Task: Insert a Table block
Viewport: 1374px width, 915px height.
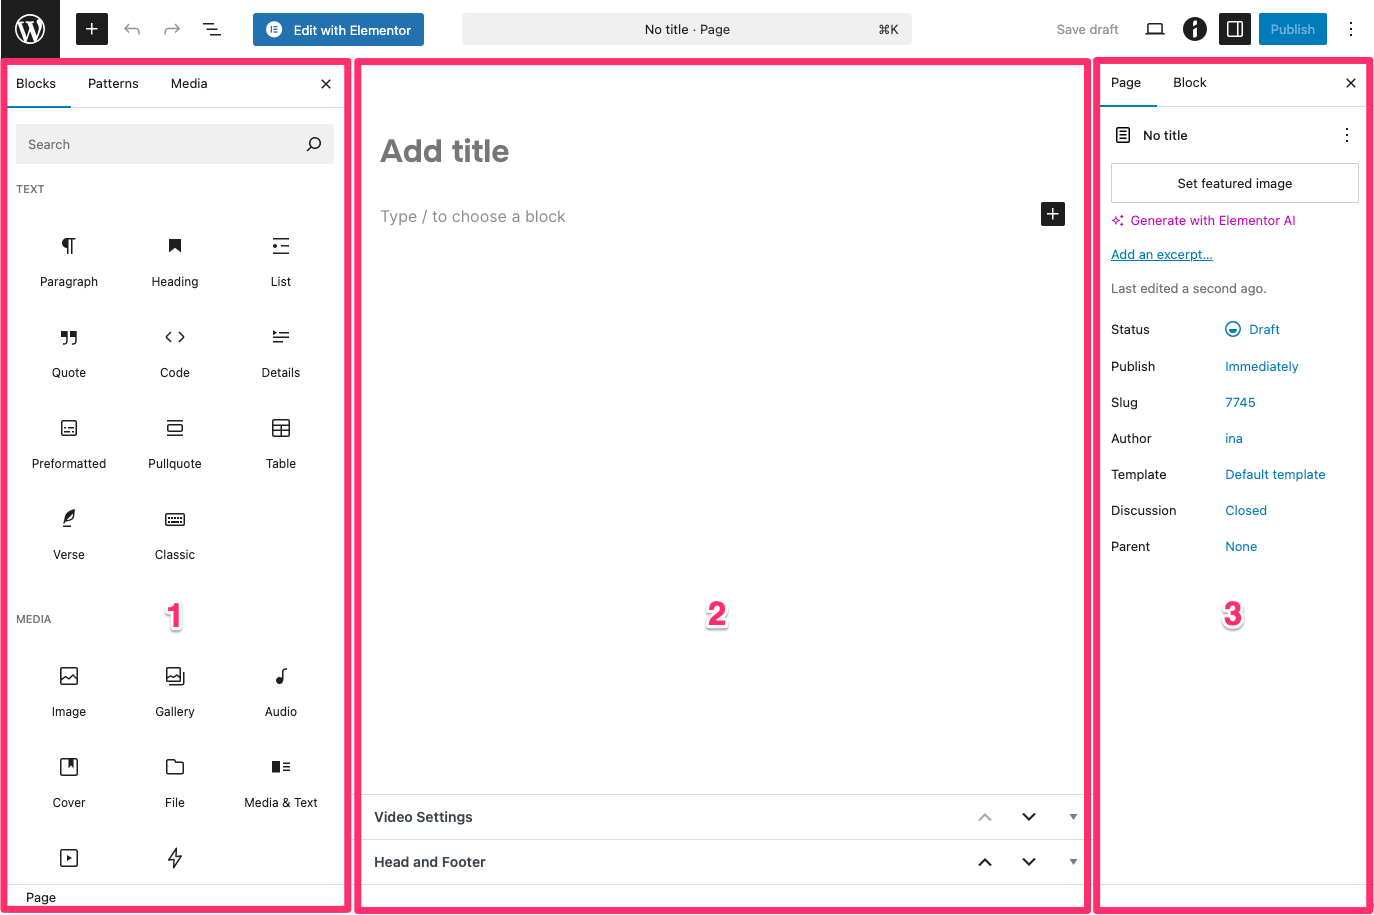Action: [281, 442]
